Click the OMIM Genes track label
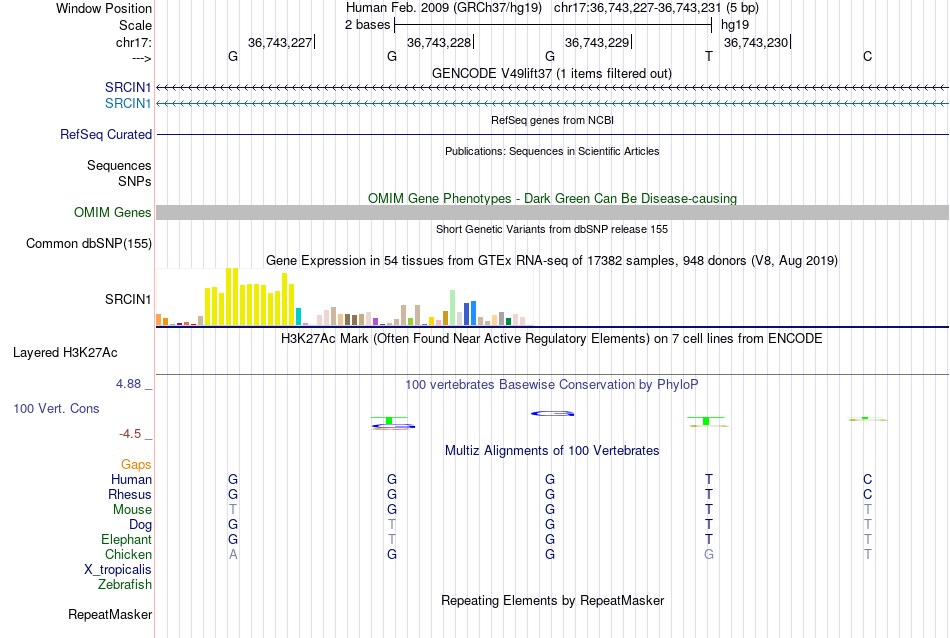Viewport: 950px width, 638px height. pyautogui.click(x=112, y=213)
